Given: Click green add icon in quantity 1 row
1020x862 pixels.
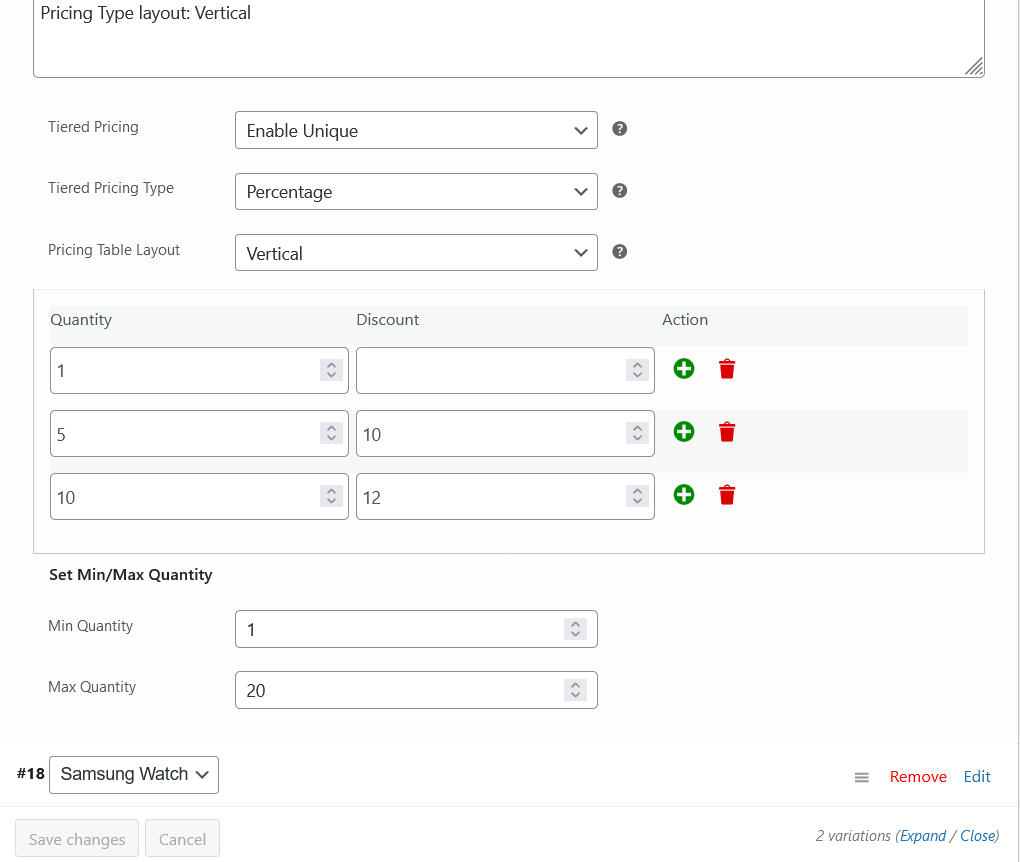Looking at the screenshot, I should pos(684,369).
